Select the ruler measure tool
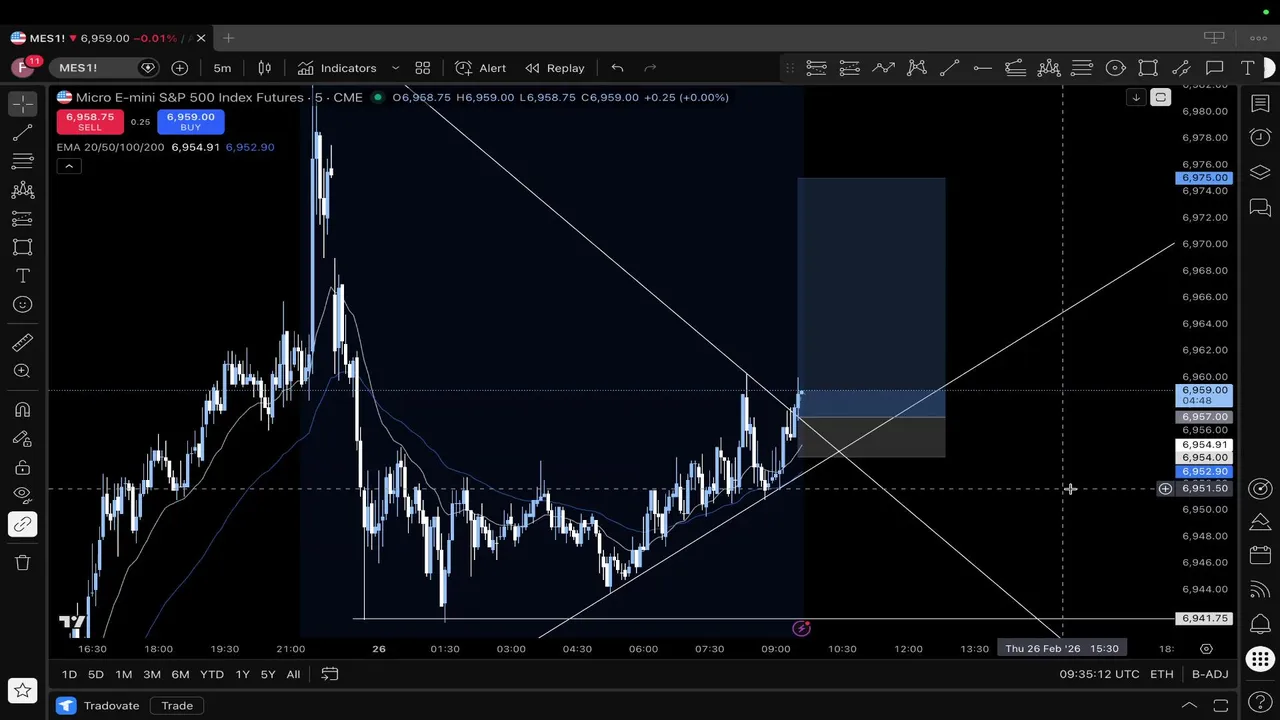The image size is (1280, 720). 22,343
